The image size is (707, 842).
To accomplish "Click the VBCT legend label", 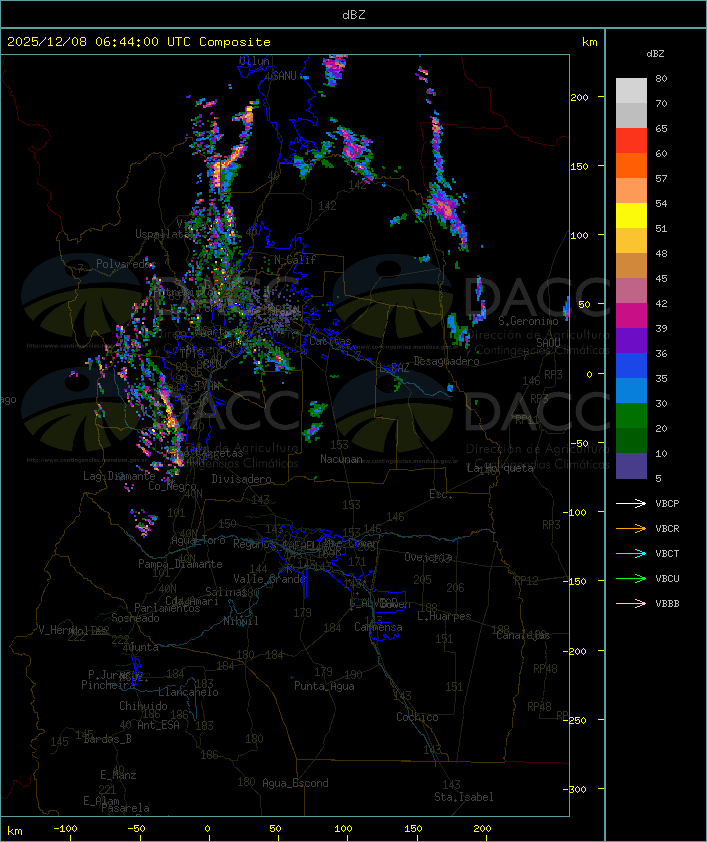I will click(x=667, y=553).
